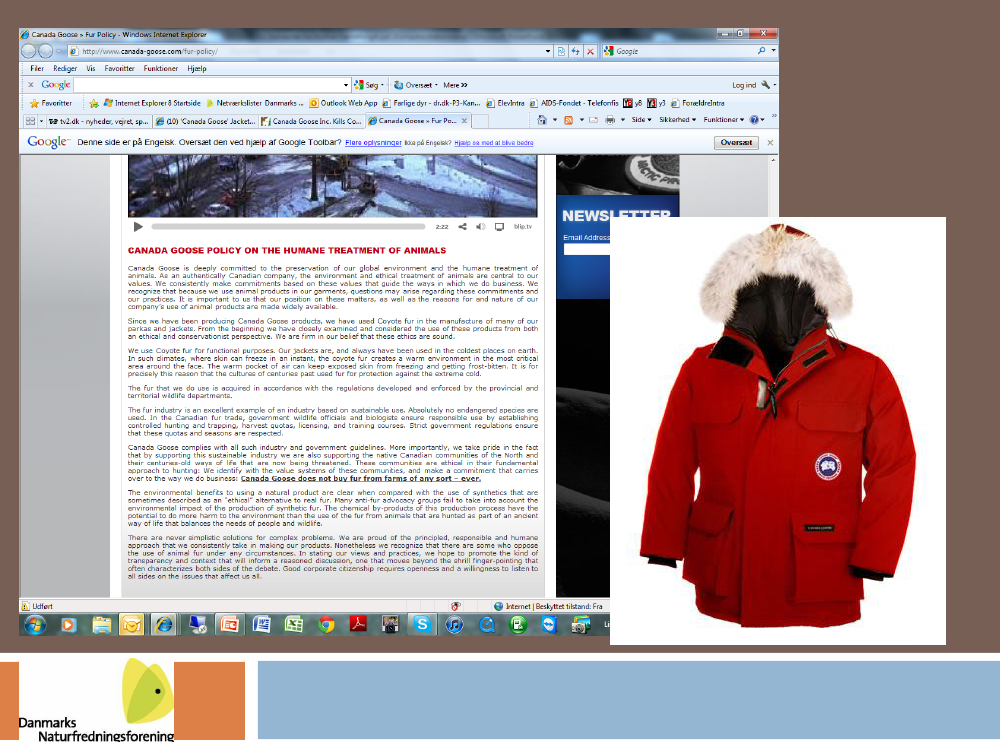This screenshot has width=1000, height=750.
Task: Expand the Sikkerhed menu dropdown
Action: point(678,120)
